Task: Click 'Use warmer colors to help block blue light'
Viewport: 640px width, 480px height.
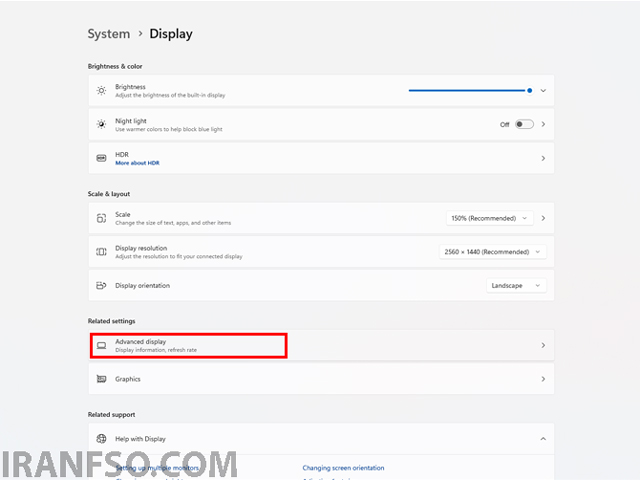Action: [x=169, y=129]
